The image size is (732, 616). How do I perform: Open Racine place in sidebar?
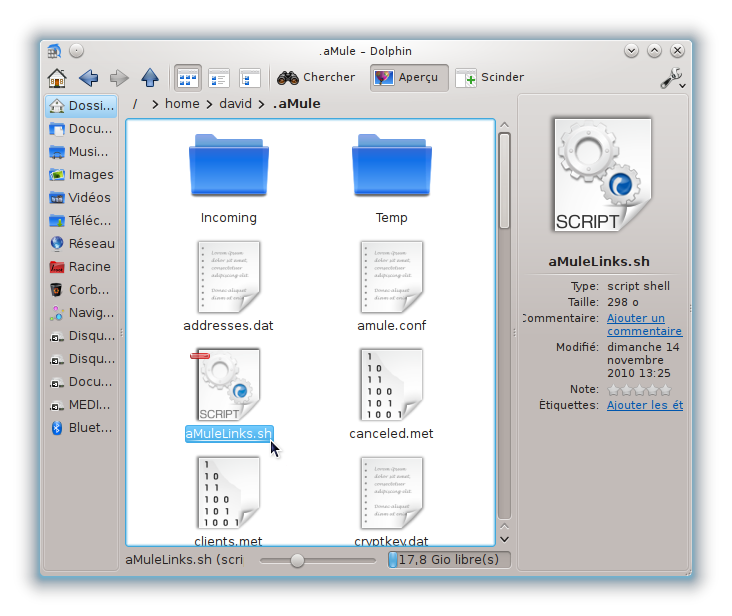point(82,266)
